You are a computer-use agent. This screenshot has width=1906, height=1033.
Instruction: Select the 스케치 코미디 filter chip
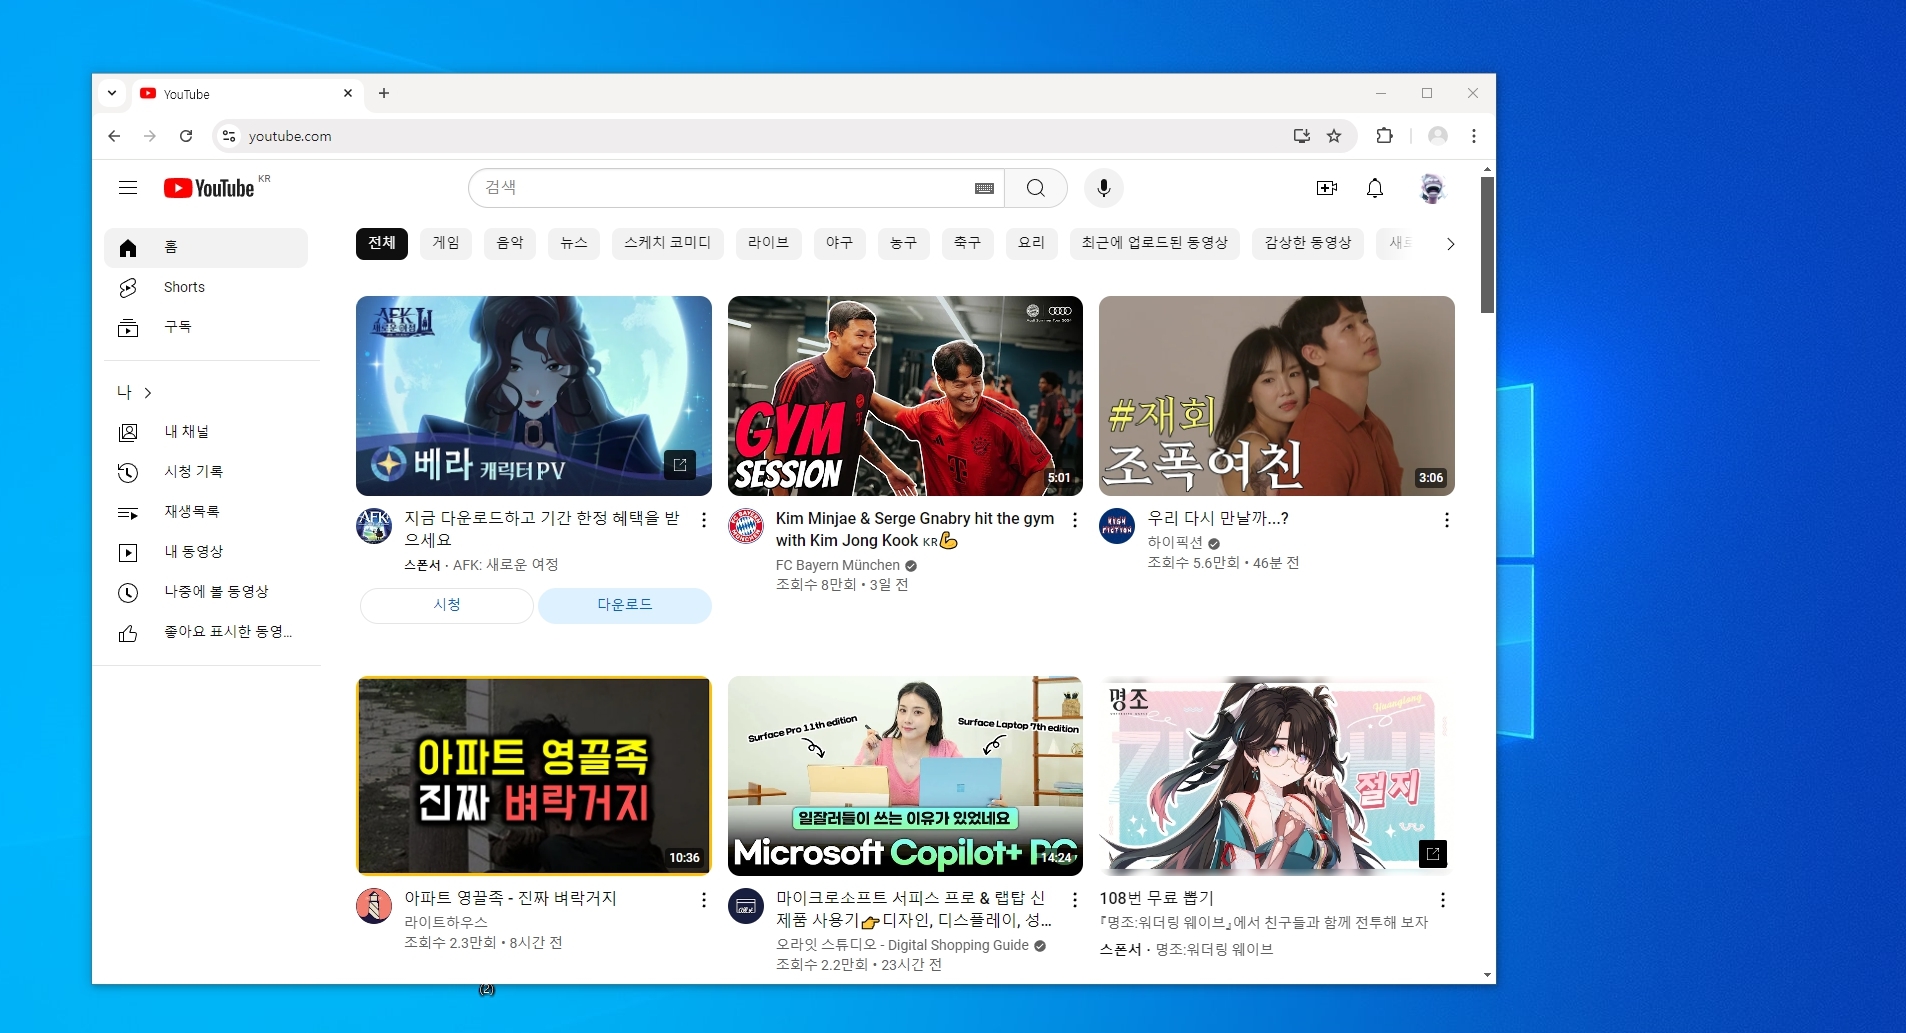click(x=668, y=243)
